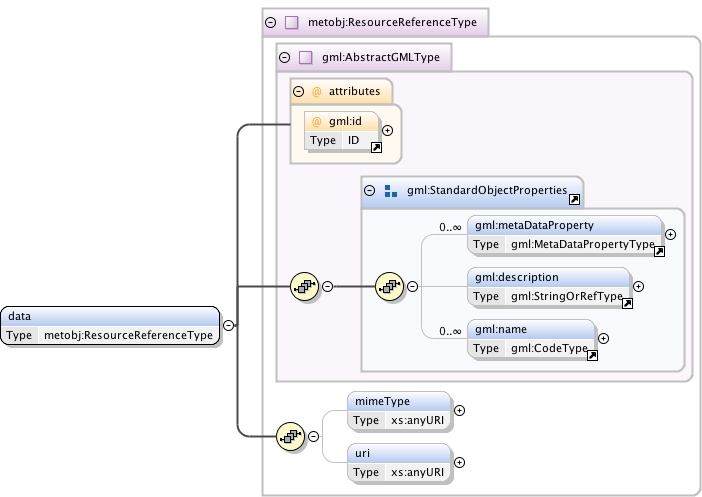Click 0..∞ cardinality beside gml:name
This screenshot has width=702, height=497.
pos(450,331)
